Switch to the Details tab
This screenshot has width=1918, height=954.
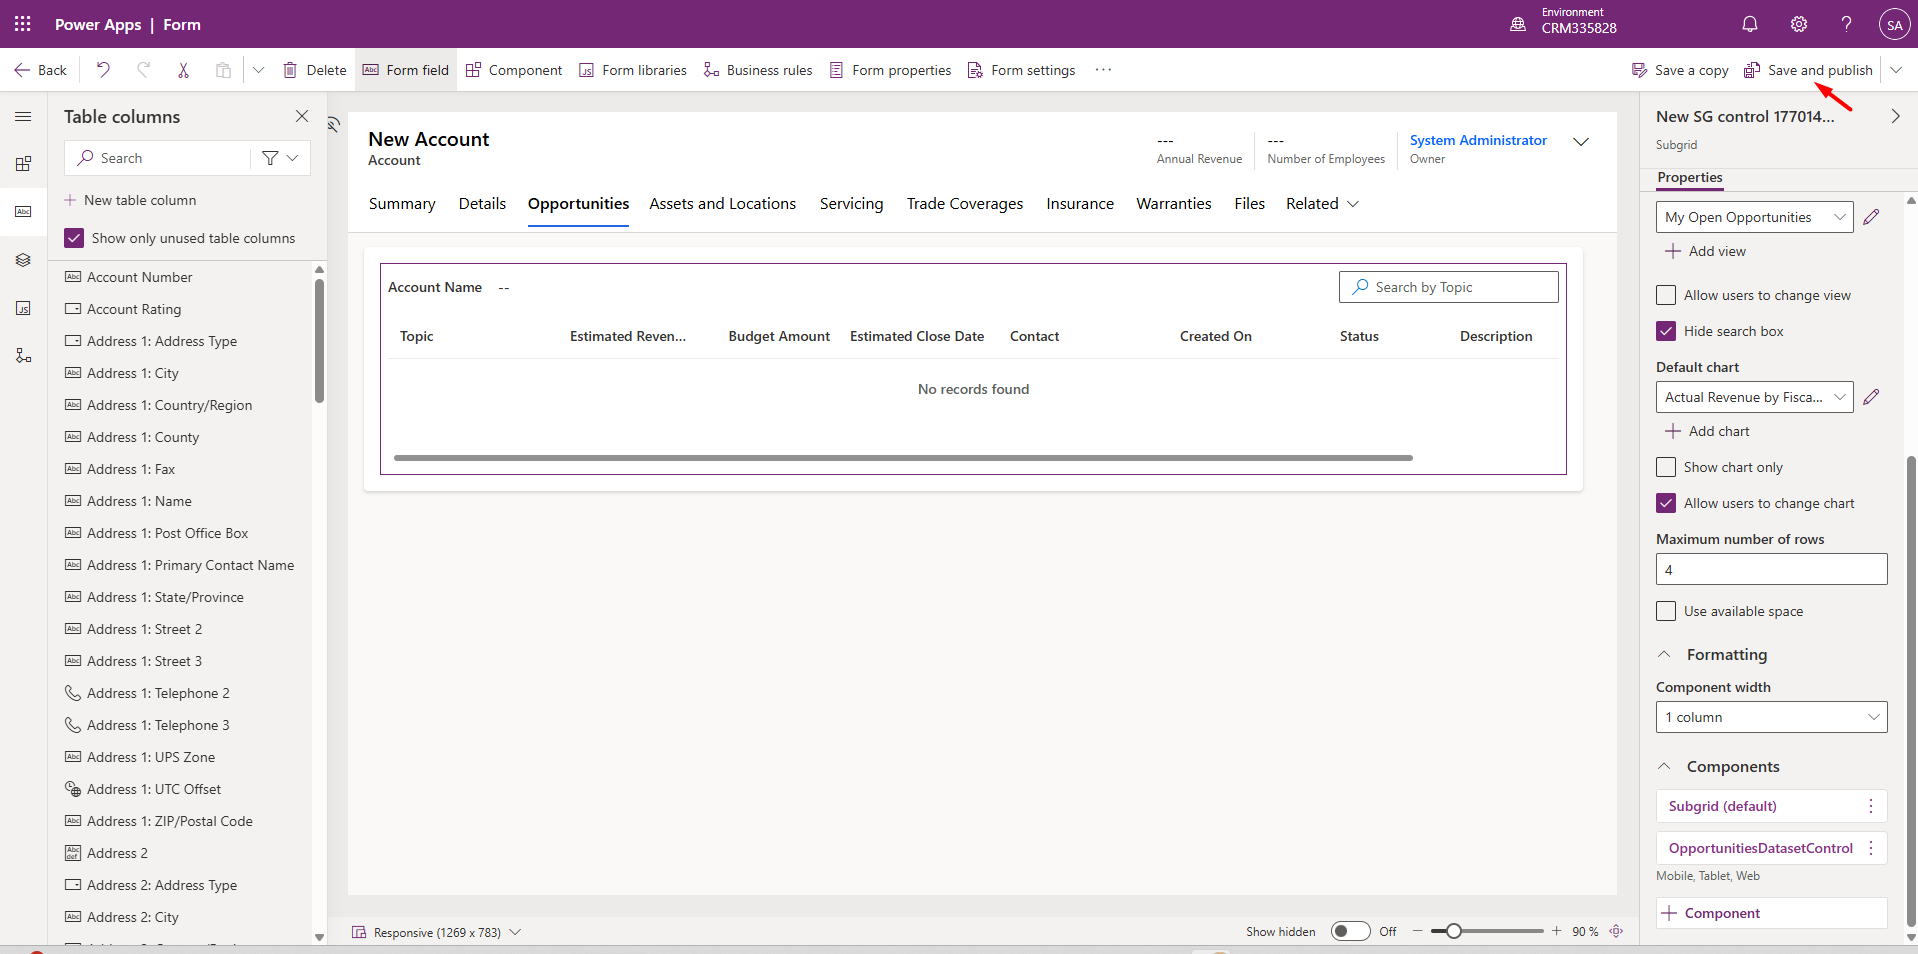[482, 204]
